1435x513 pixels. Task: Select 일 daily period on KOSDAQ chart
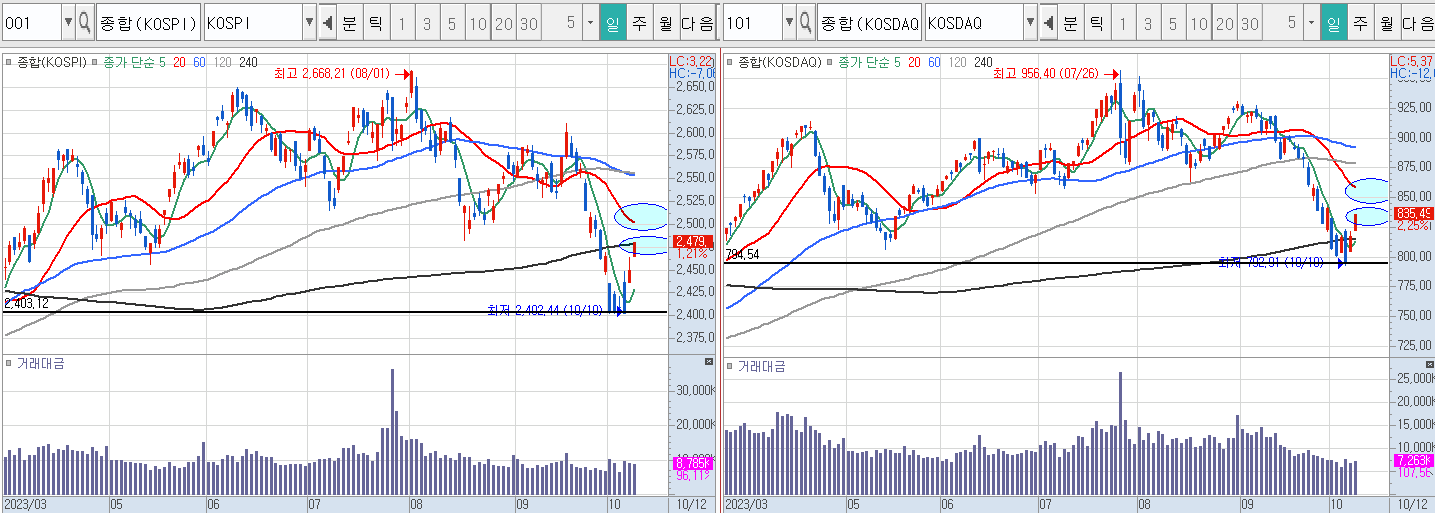[x=1334, y=22]
